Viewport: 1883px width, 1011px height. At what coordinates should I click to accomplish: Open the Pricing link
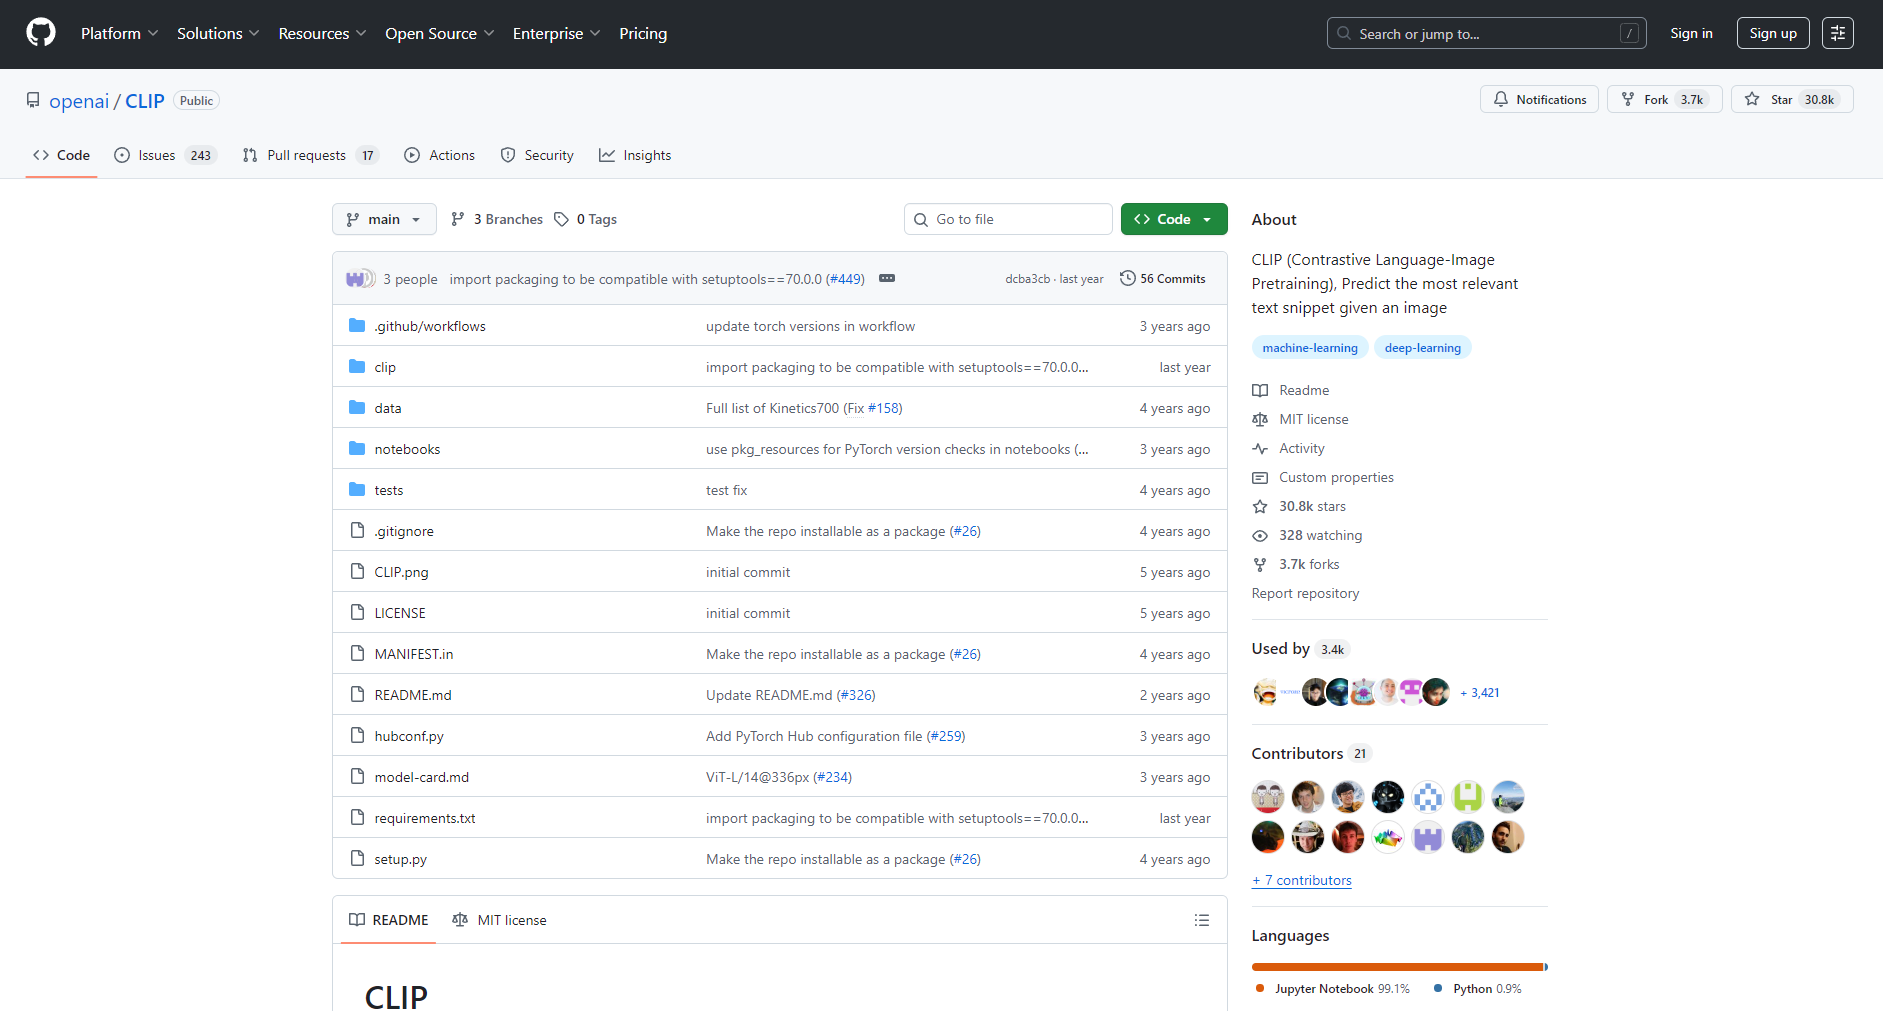pos(643,33)
